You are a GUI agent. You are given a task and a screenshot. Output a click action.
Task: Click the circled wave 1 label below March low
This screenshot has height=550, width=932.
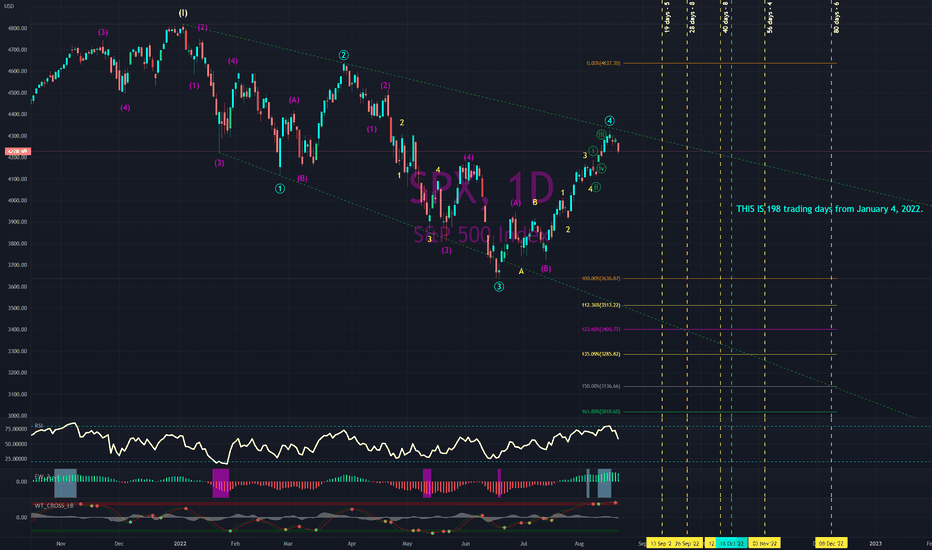point(280,188)
